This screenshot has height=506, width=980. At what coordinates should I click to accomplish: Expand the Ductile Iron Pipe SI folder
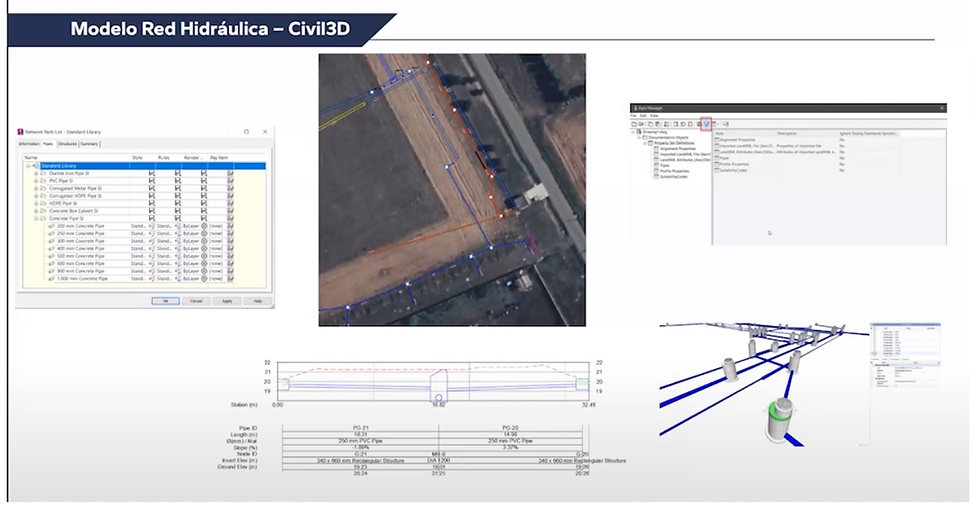click(x=36, y=173)
